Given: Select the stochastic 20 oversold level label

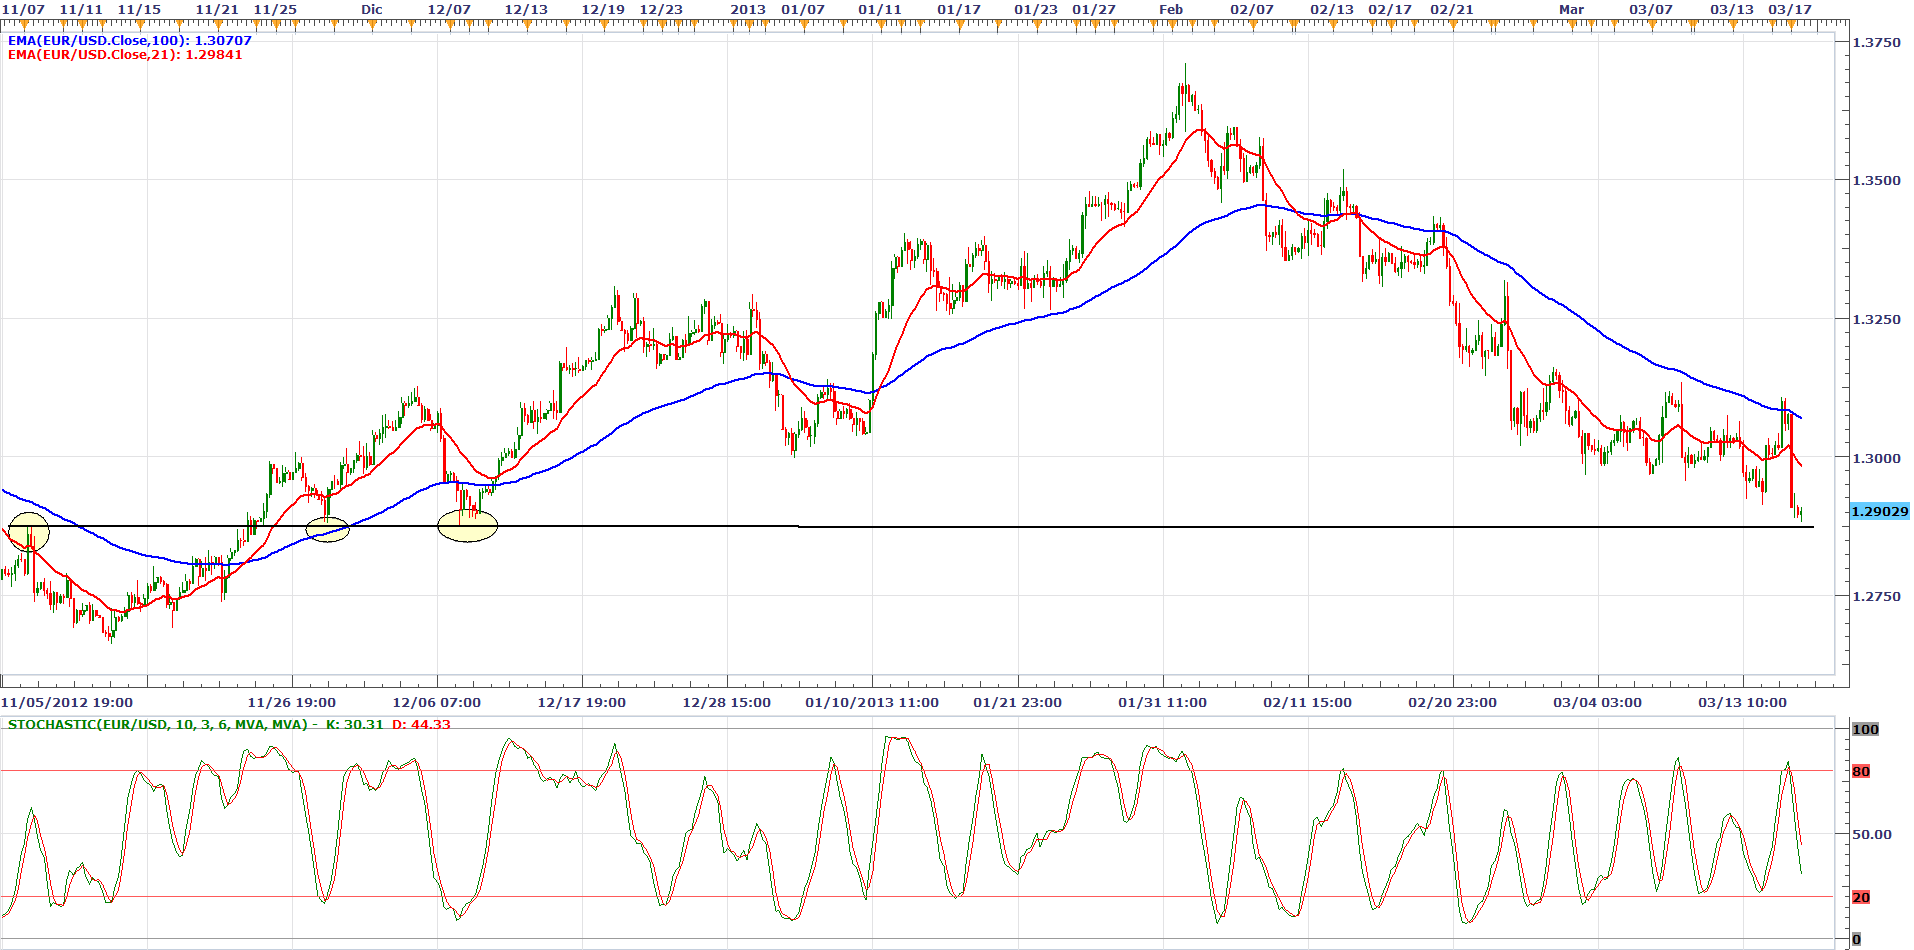Looking at the screenshot, I should pyautogui.click(x=1860, y=897).
